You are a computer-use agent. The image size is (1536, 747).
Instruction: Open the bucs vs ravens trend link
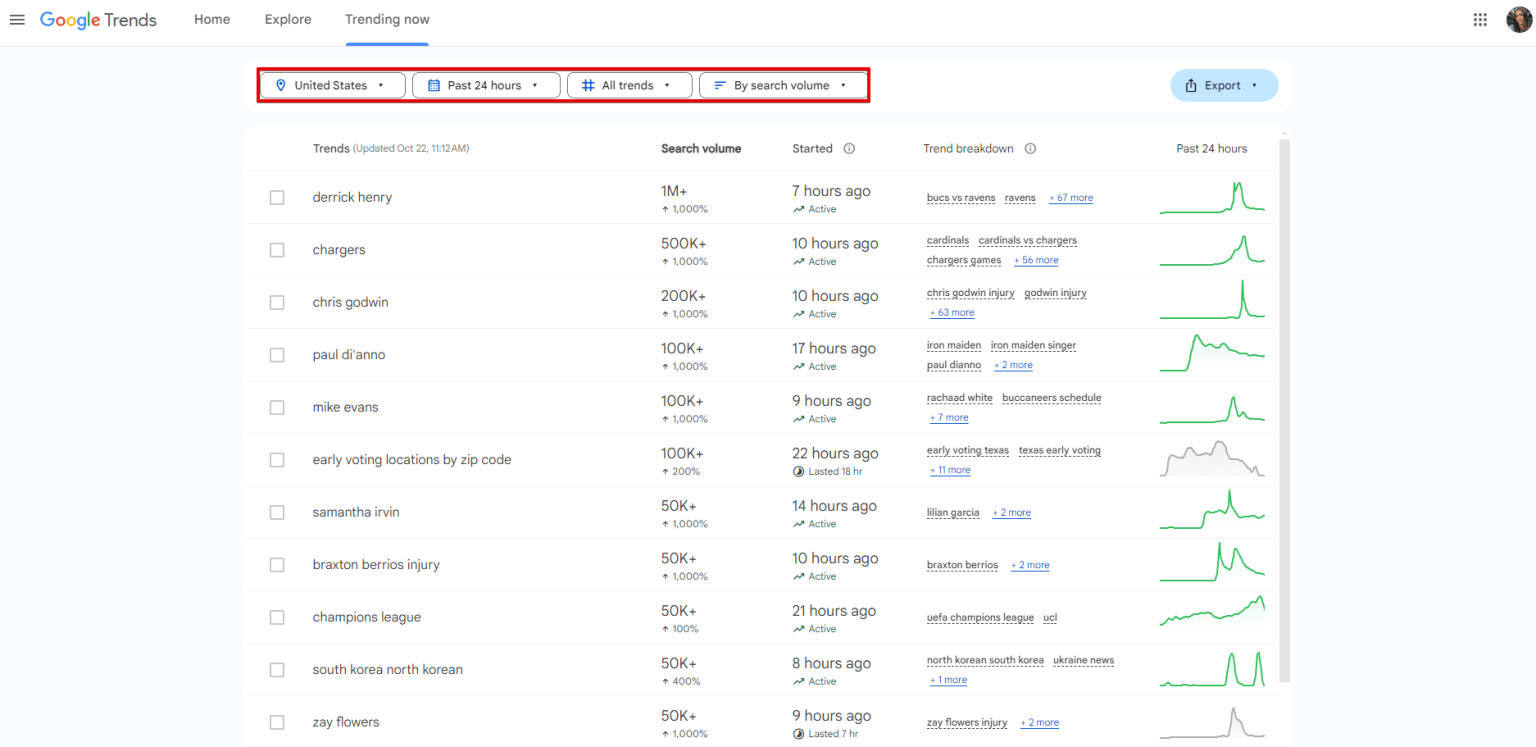960,197
